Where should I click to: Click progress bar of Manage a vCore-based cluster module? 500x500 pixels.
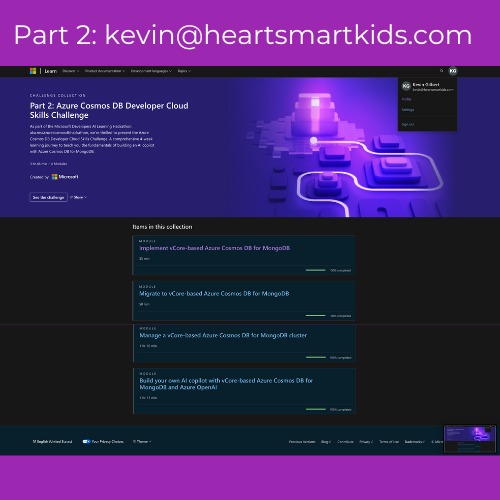click(316, 357)
